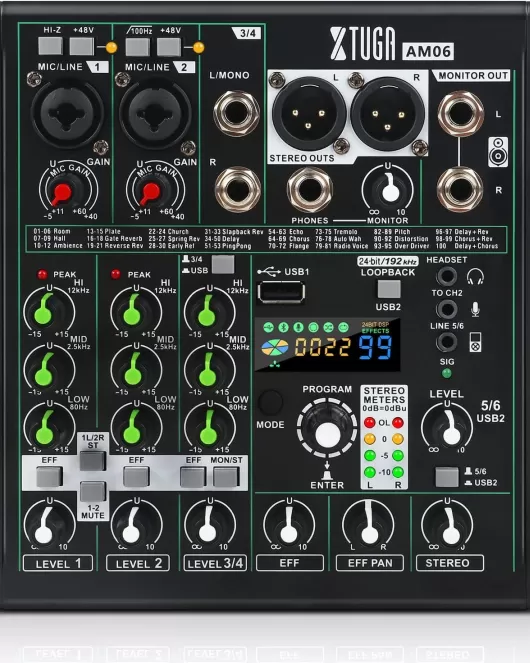Click the speaker icon near MONITOR OUT
This screenshot has width=530, height=663.
tap(498, 152)
